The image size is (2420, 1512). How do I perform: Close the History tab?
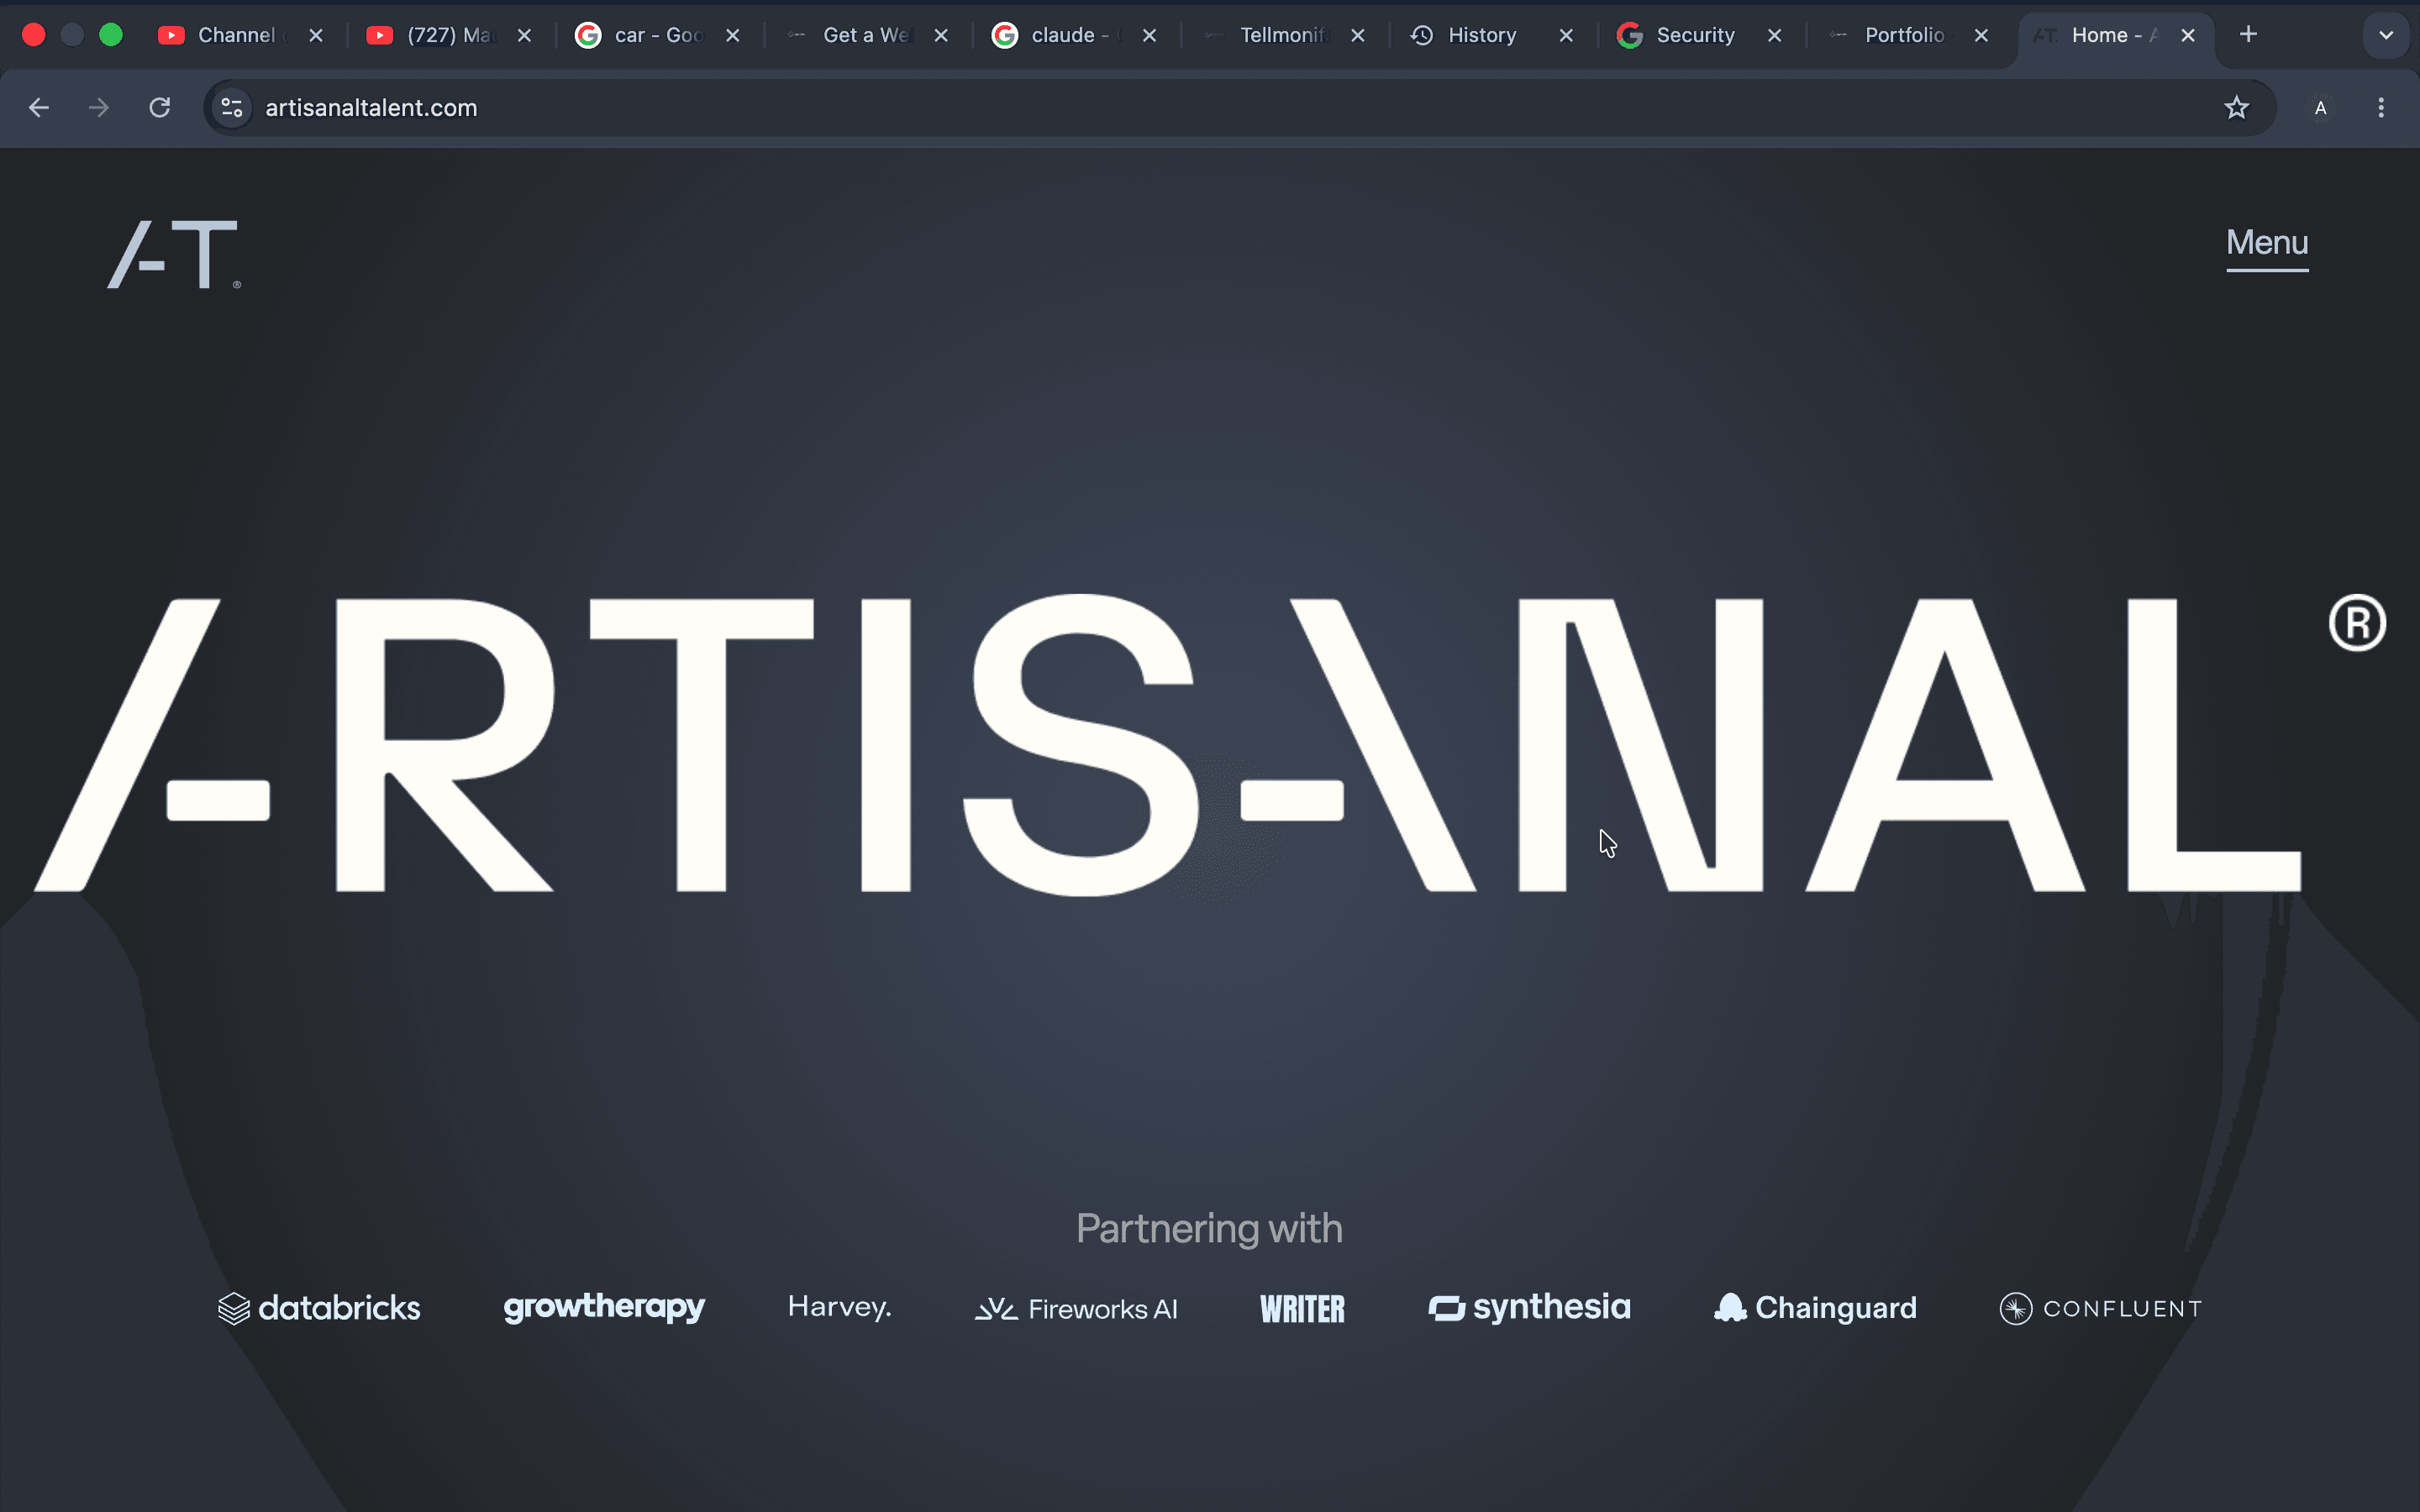coord(1566,35)
